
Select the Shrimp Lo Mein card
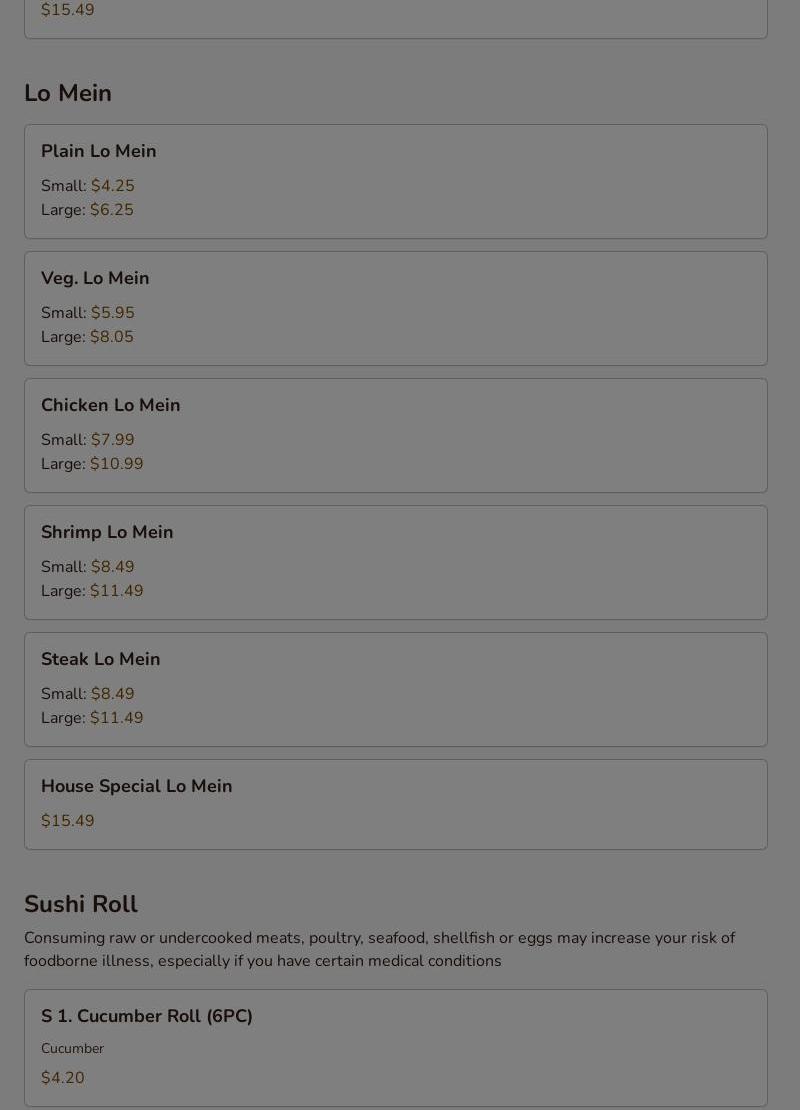[x=396, y=563]
